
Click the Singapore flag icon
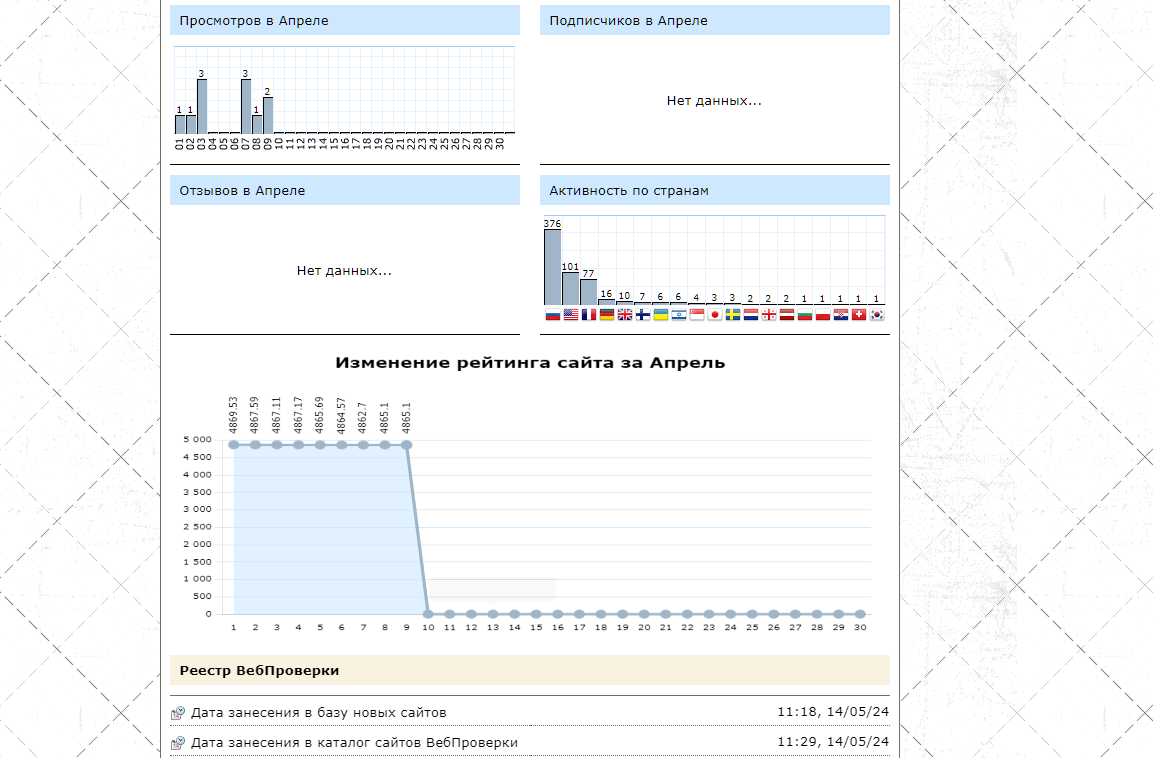(x=697, y=315)
